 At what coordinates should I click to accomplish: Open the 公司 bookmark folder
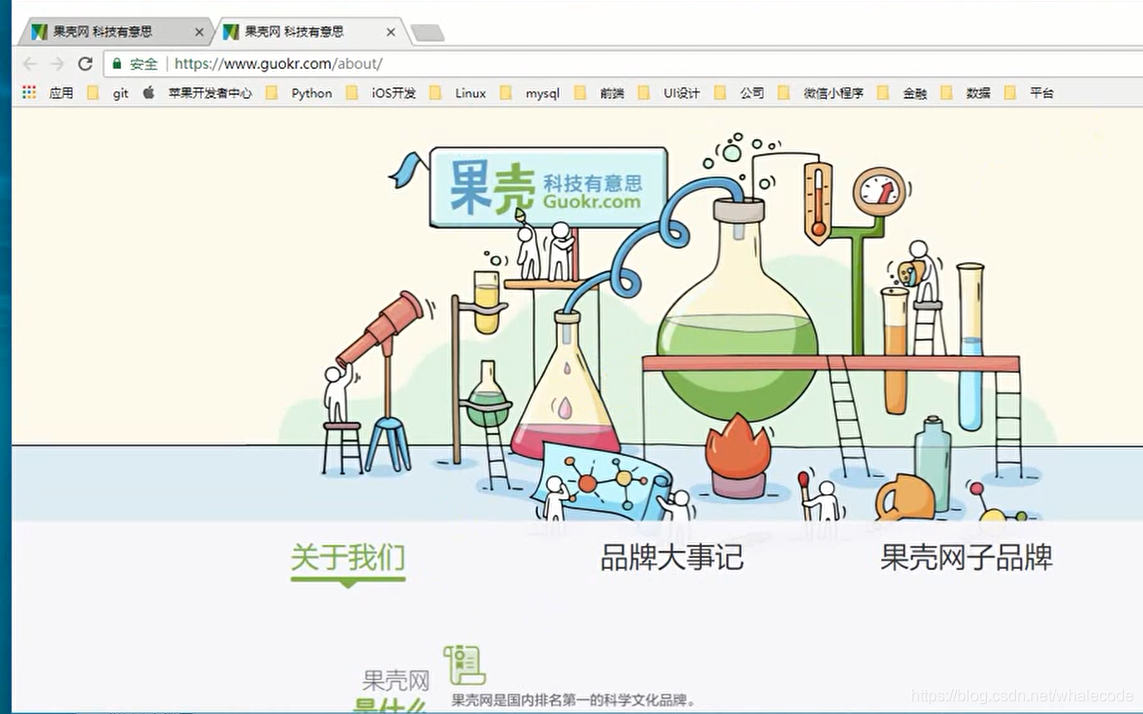(739, 93)
